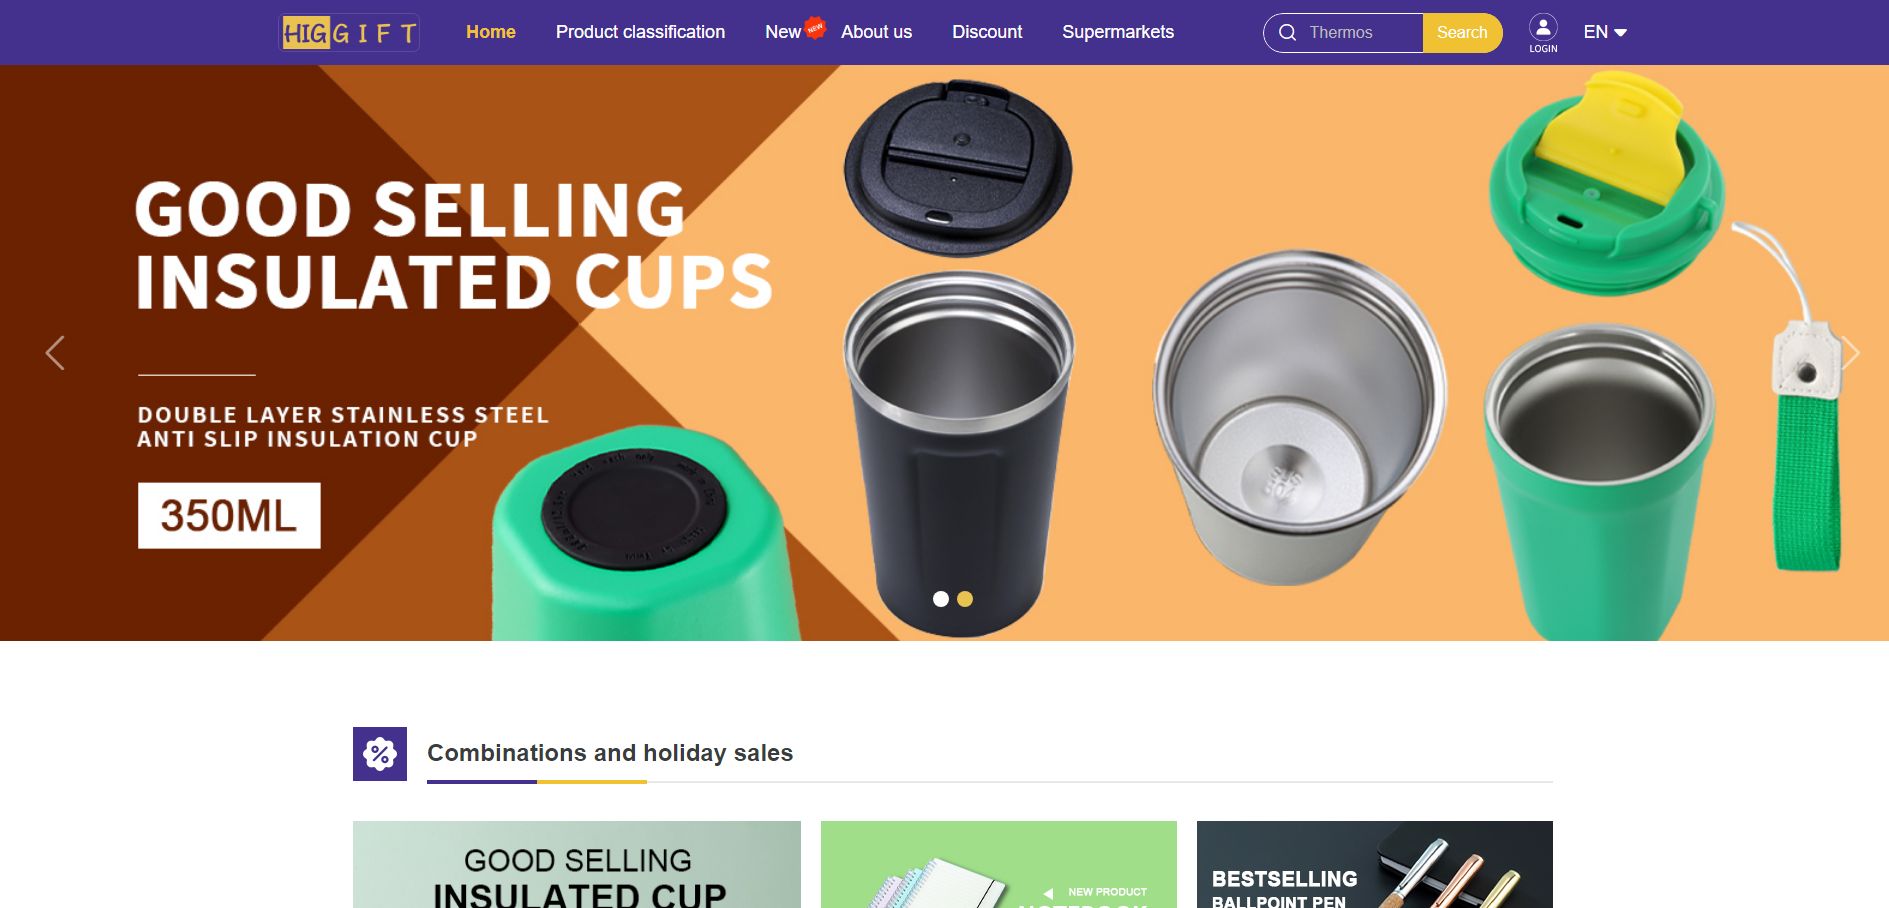Open the Supermarkets menu
The image size is (1889, 908).
(1118, 32)
